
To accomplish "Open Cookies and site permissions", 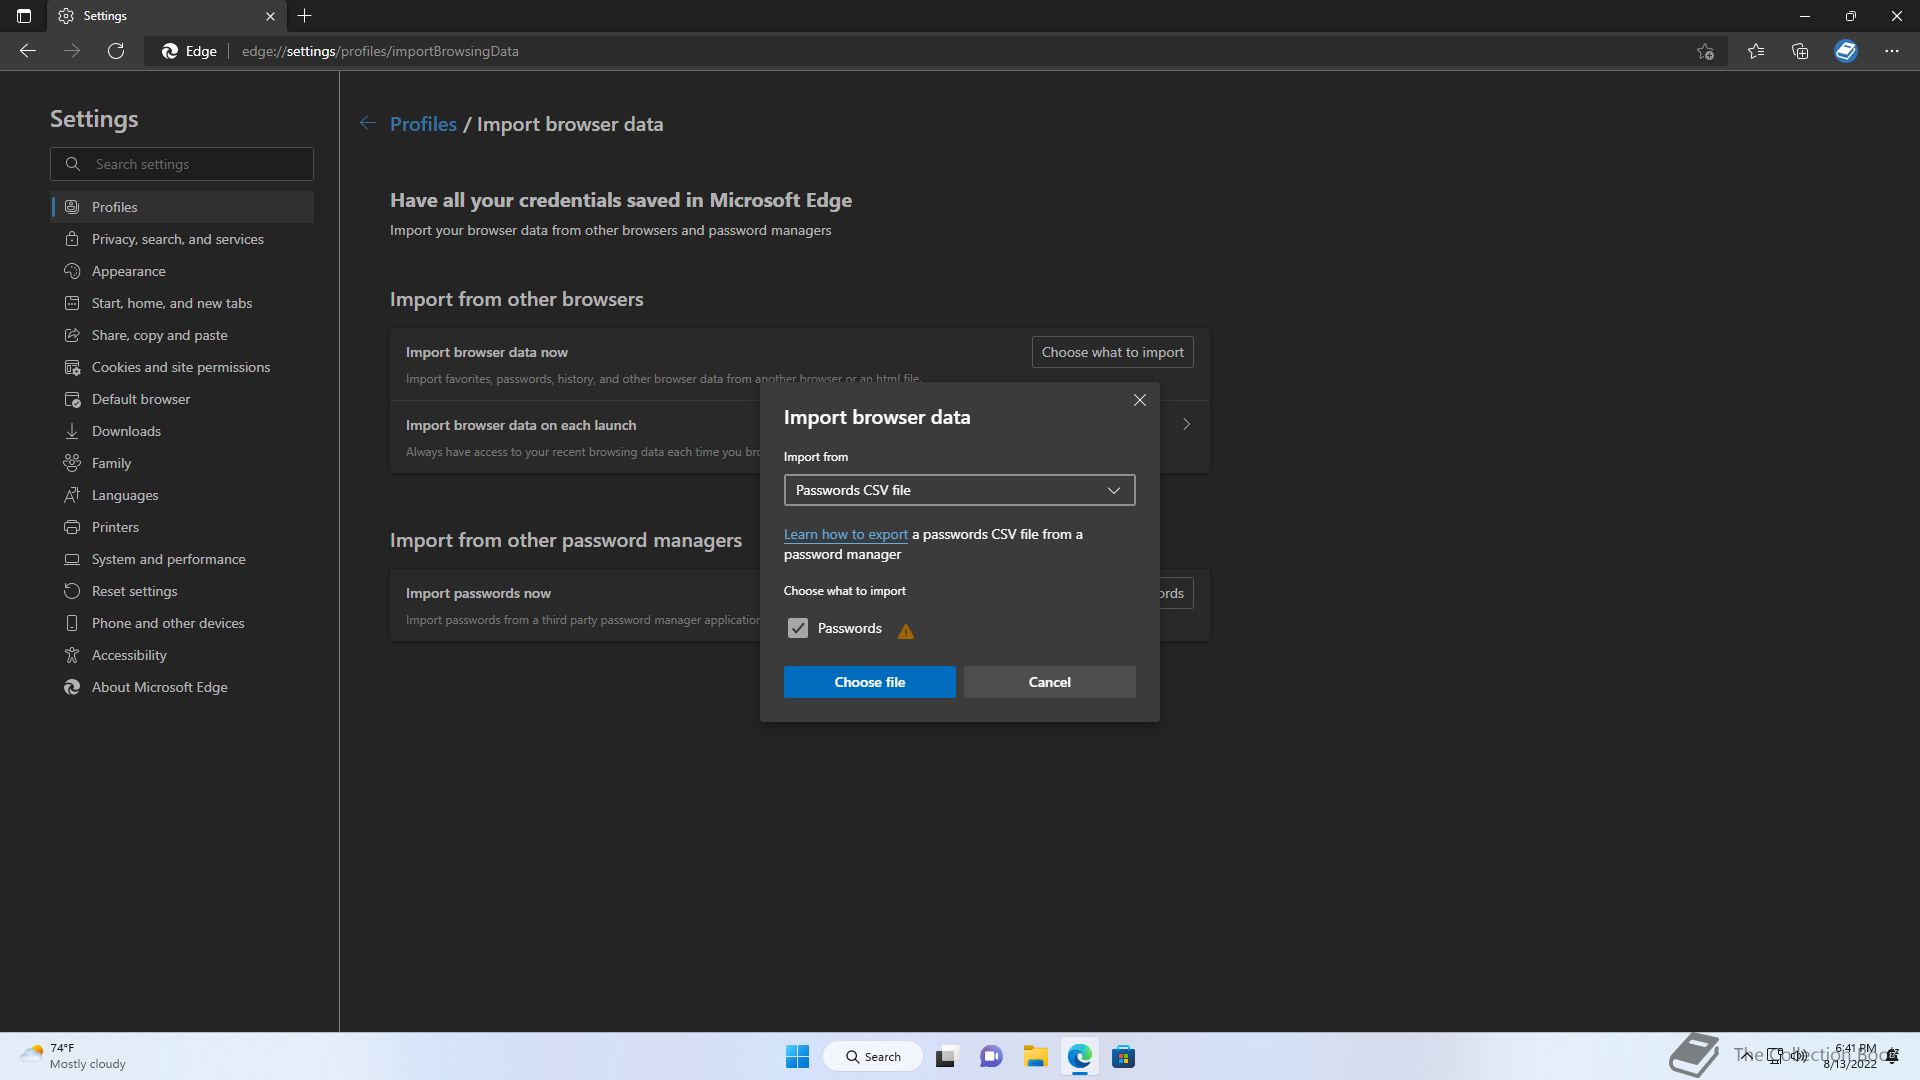I will click(x=182, y=367).
